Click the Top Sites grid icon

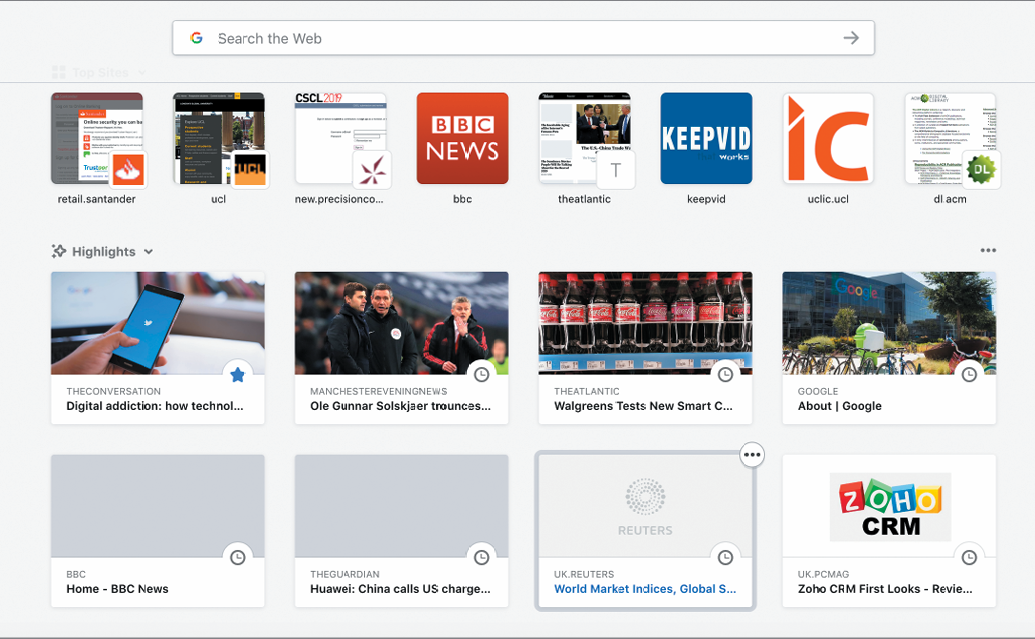[59, 72]
